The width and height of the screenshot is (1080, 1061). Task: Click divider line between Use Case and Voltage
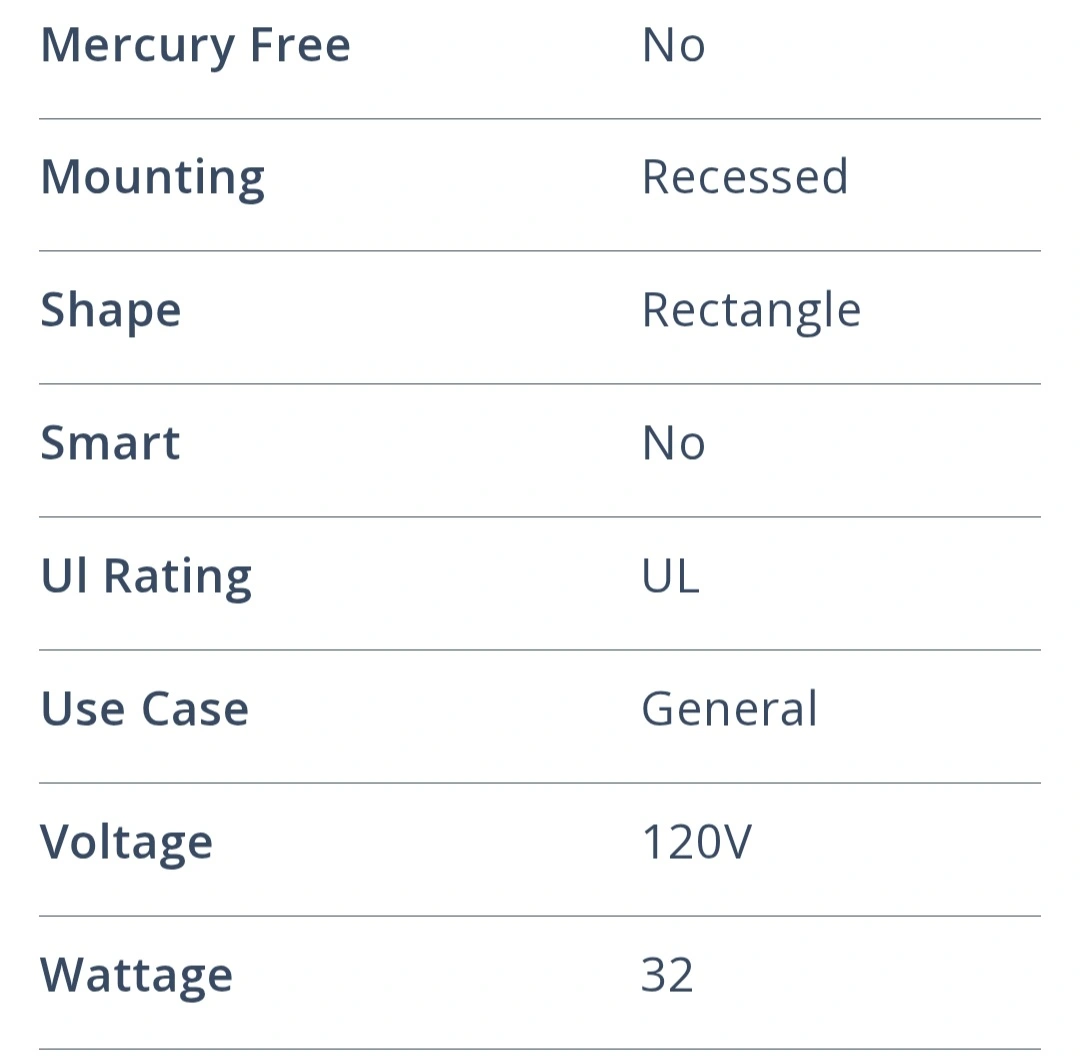[x=540, y=783]
